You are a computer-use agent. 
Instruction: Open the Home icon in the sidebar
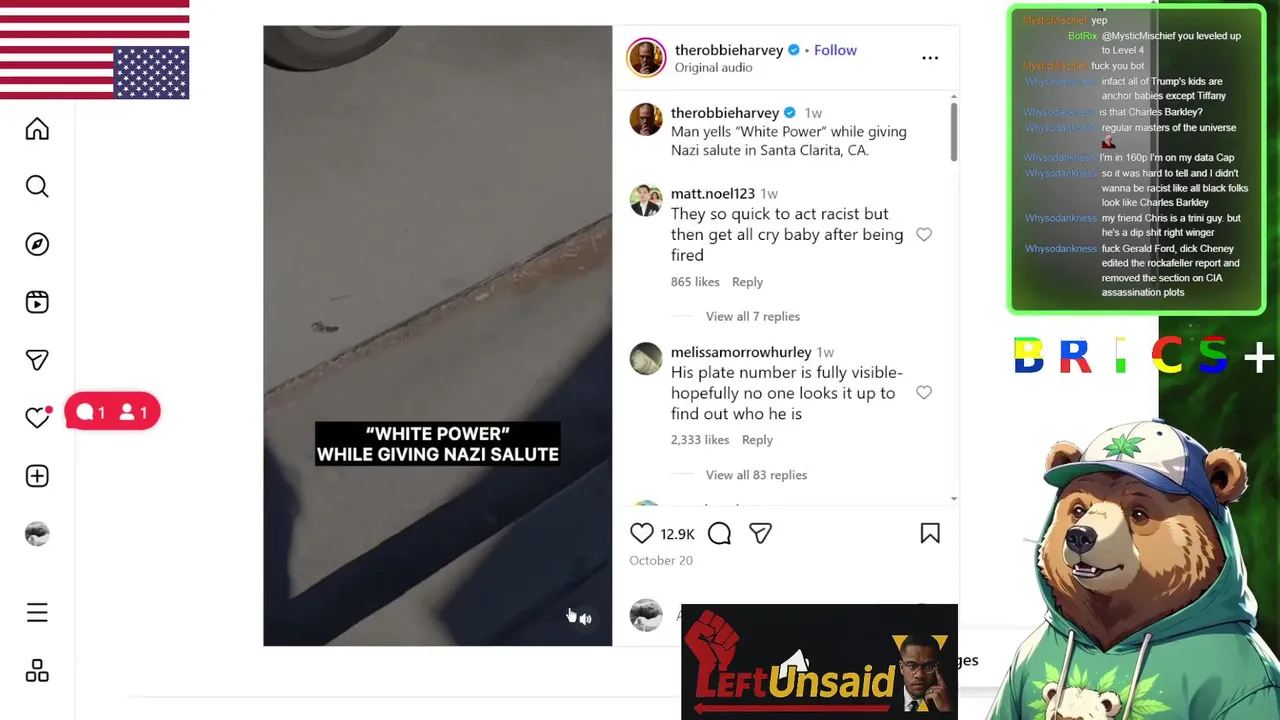coord(37,129)
